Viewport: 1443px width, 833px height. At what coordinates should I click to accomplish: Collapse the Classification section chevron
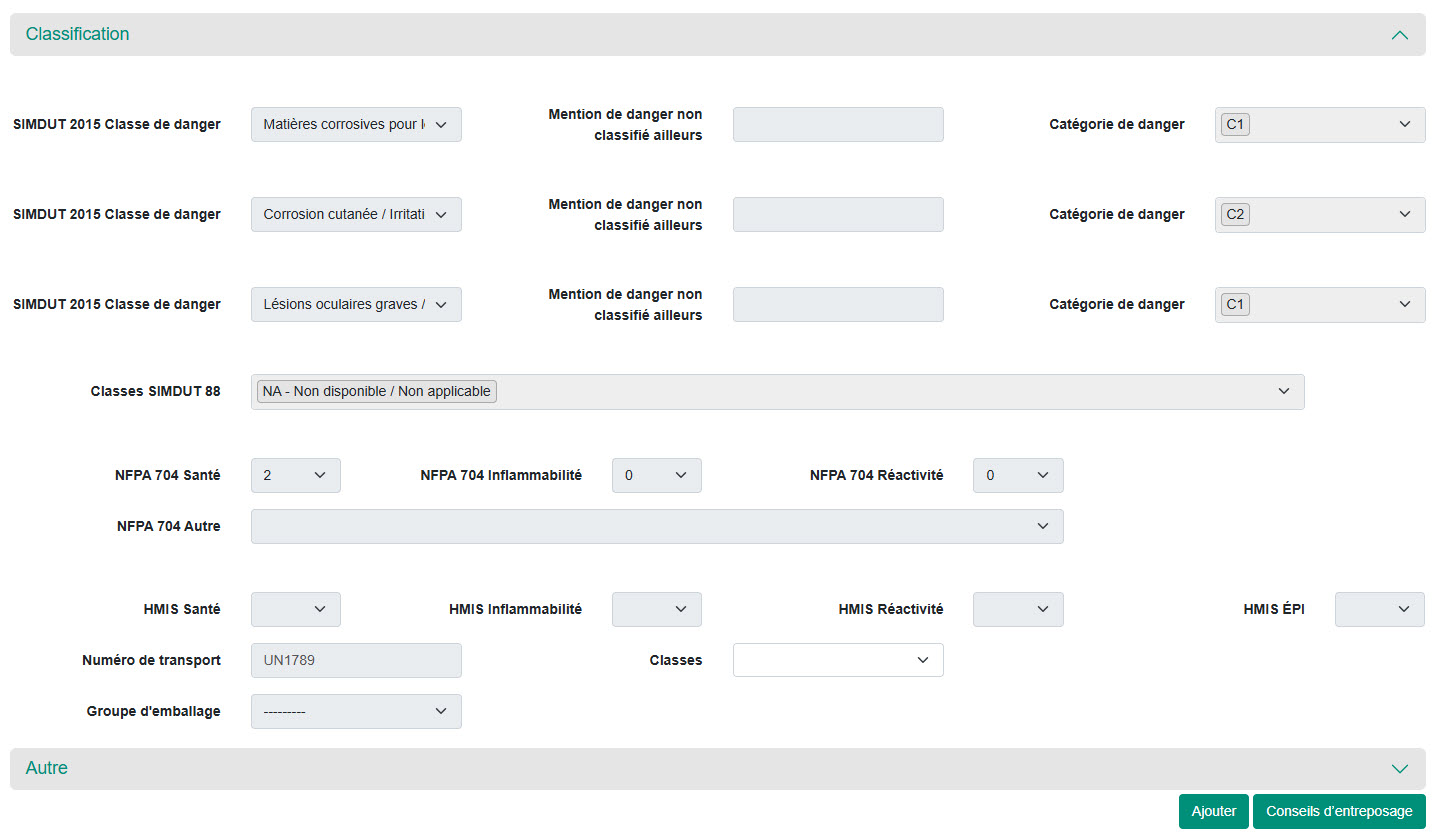[x=1399, y=35]
